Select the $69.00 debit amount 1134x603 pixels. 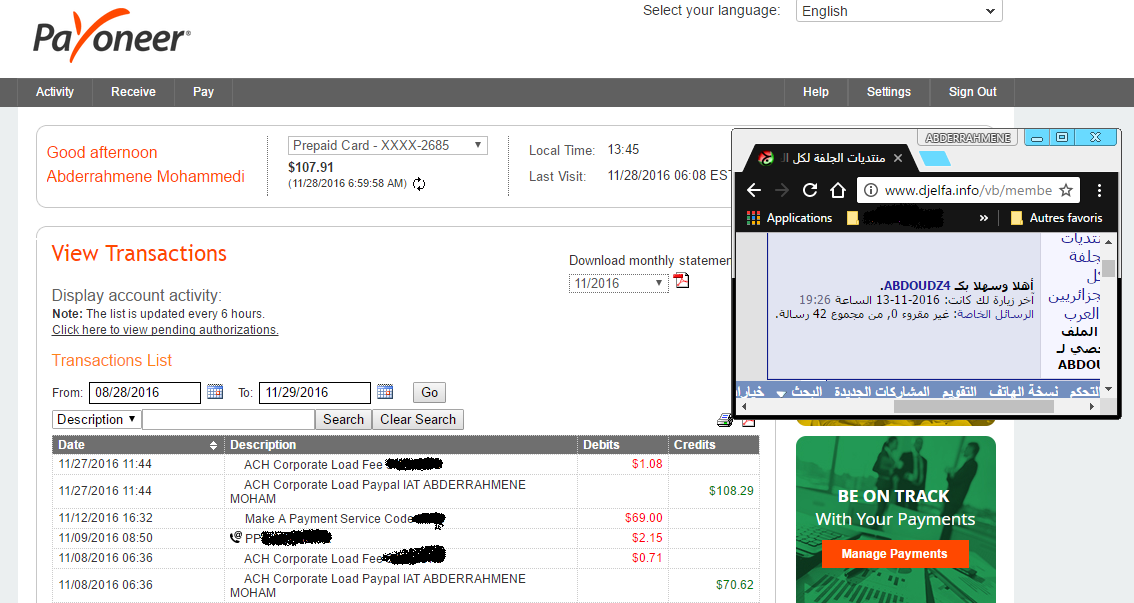tap(644, 518)
